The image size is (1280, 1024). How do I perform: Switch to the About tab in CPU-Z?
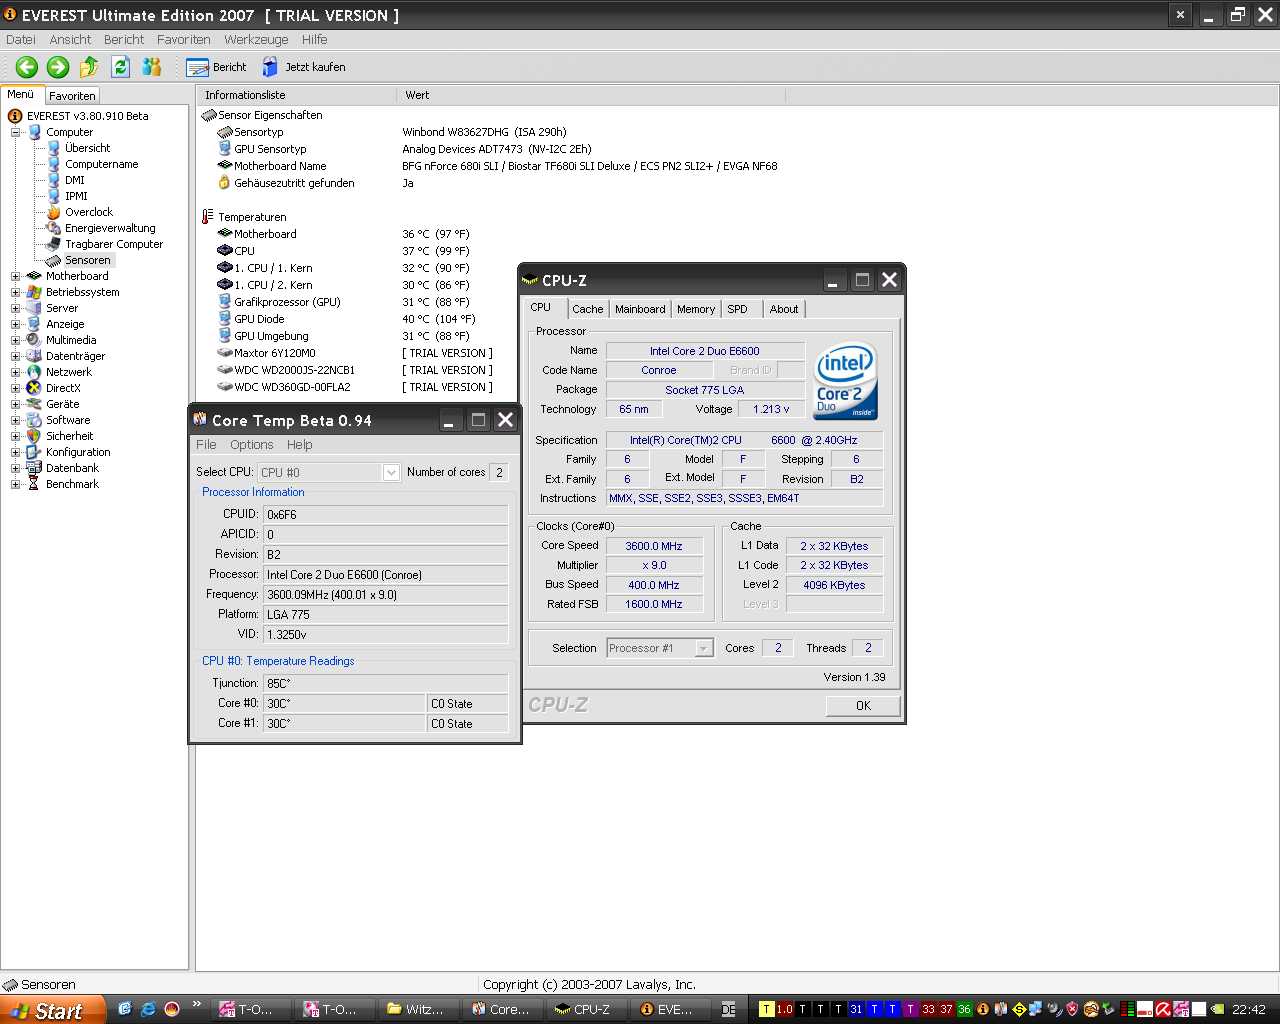(784, 309)
